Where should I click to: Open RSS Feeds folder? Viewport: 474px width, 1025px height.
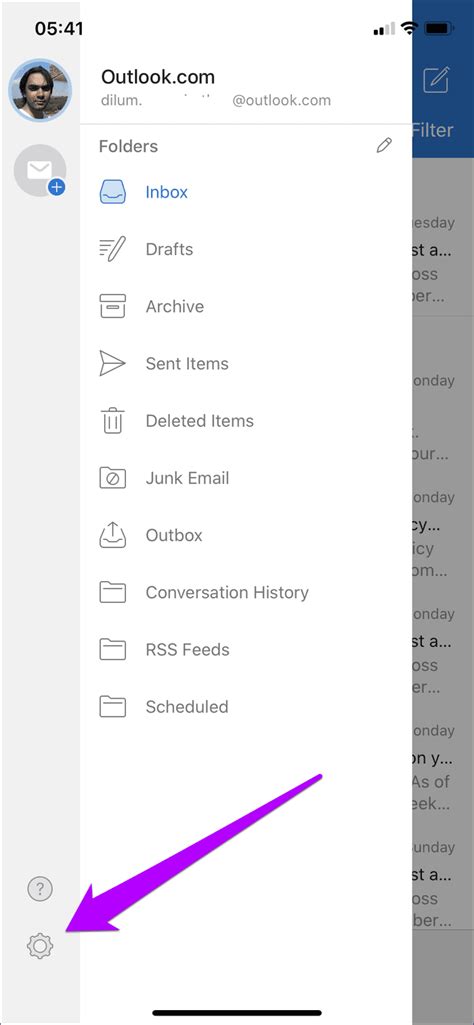tap(246, 650)
